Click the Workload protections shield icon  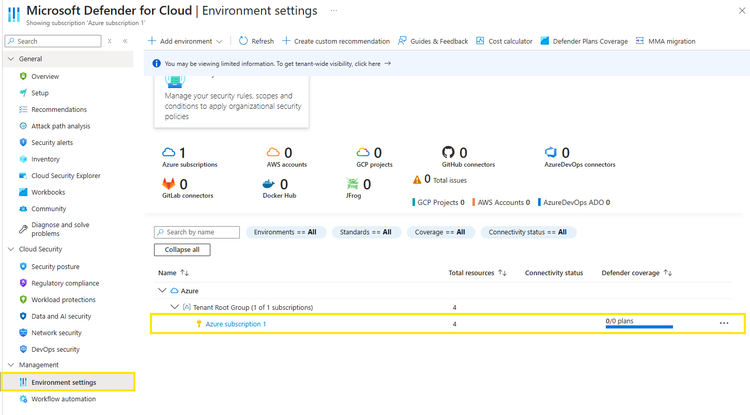pyautogui.click(x=23, y=299)
